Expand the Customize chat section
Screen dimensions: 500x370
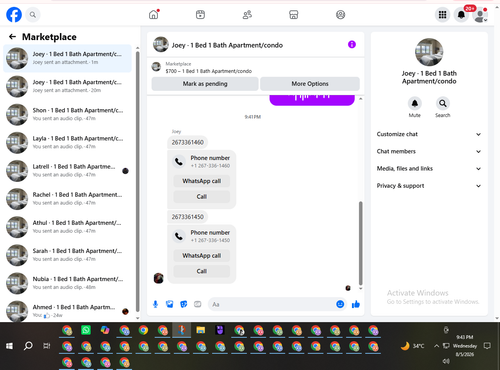tap(429, 134)
